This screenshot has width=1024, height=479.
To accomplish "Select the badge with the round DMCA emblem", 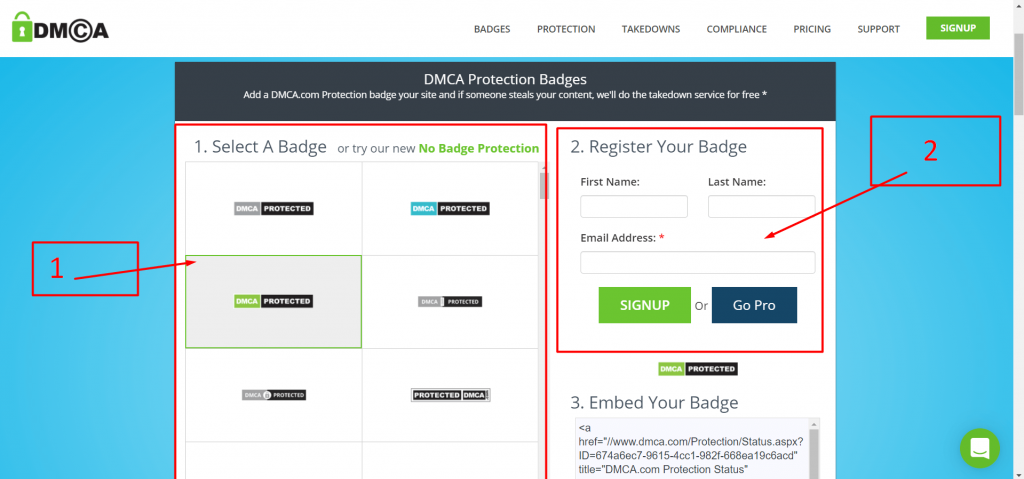I will click(x=274, y=395).
